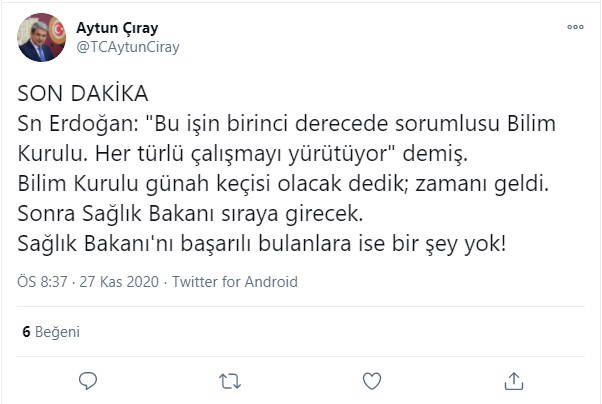
Task: Click the SON DAKİKA line of the tweet
Action: (83, 95)
